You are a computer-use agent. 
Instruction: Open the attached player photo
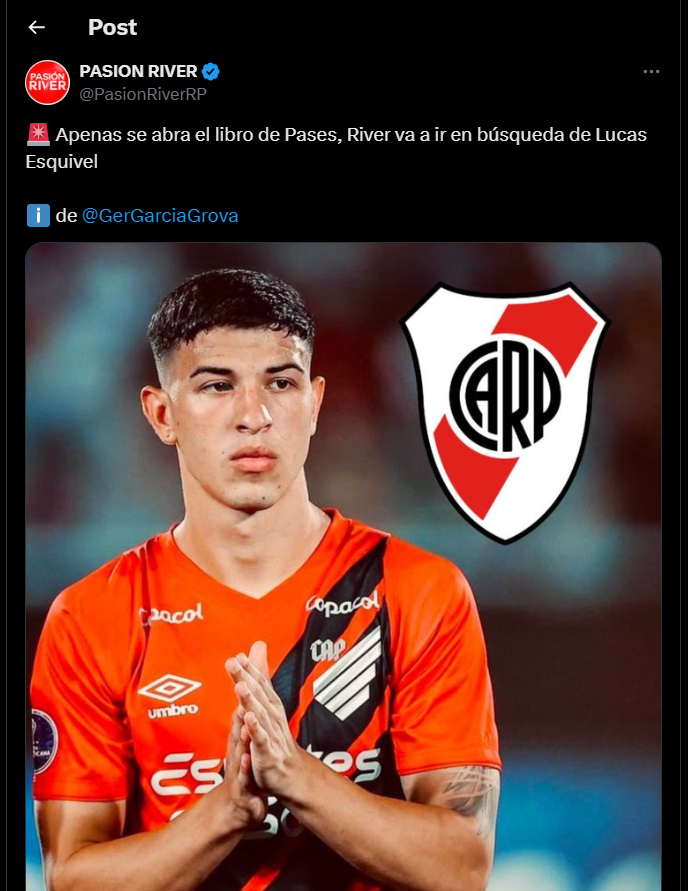point(343,567)
